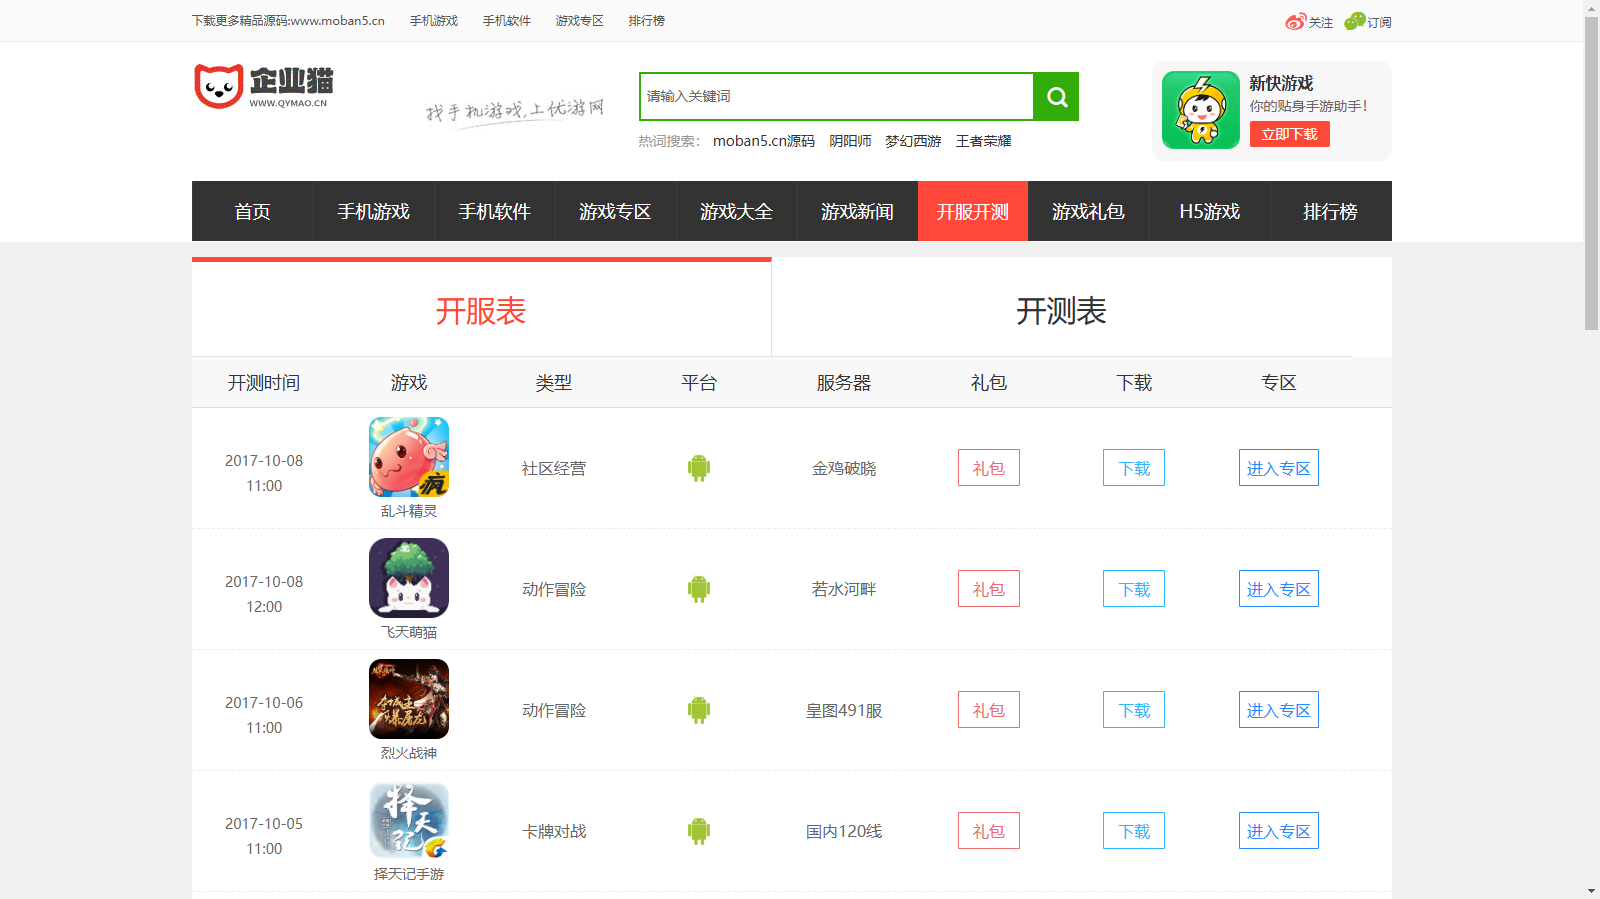Click the 飞天萌猫 game name

coord(409,632)
